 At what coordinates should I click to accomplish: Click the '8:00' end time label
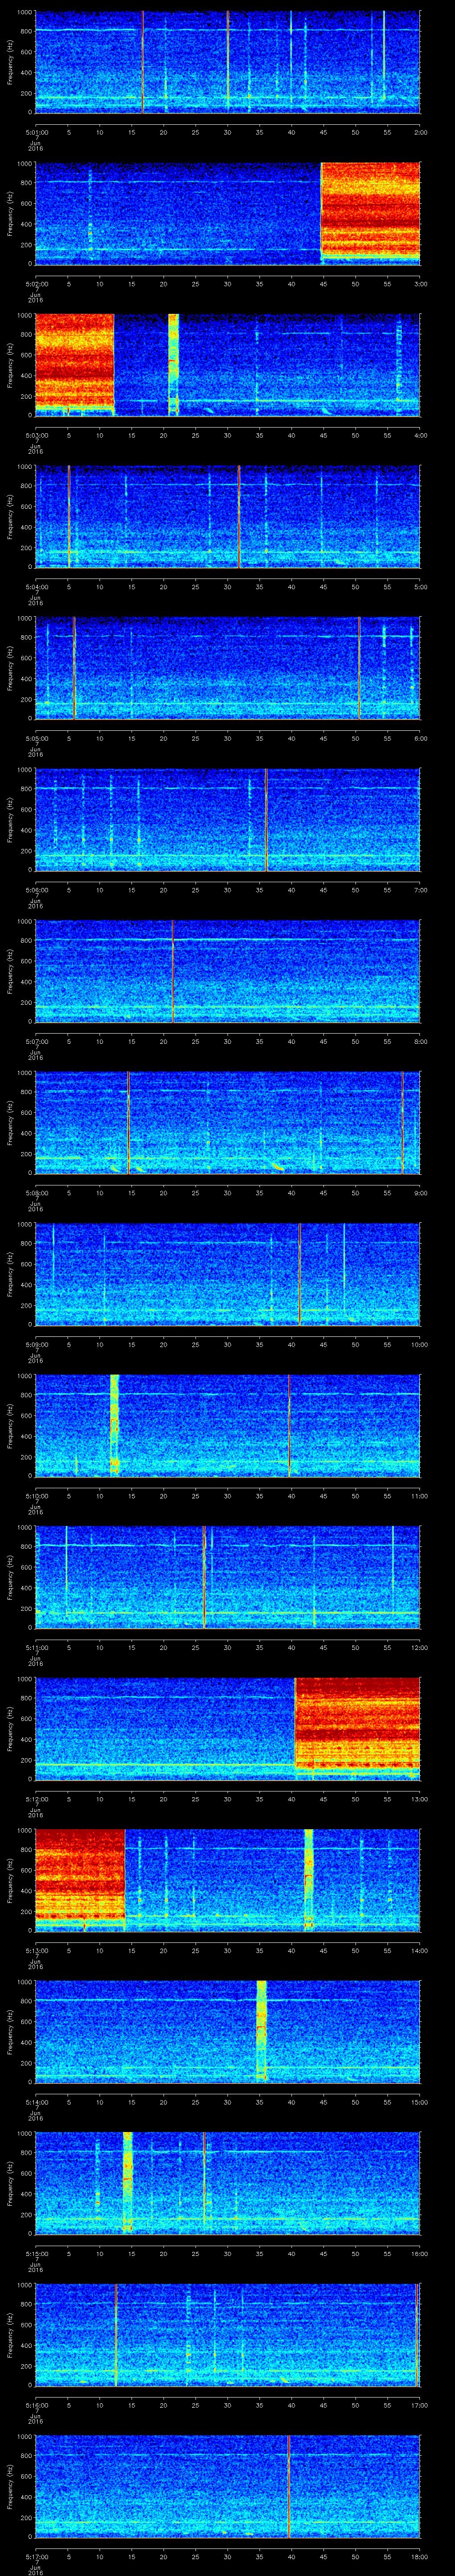420,1041
